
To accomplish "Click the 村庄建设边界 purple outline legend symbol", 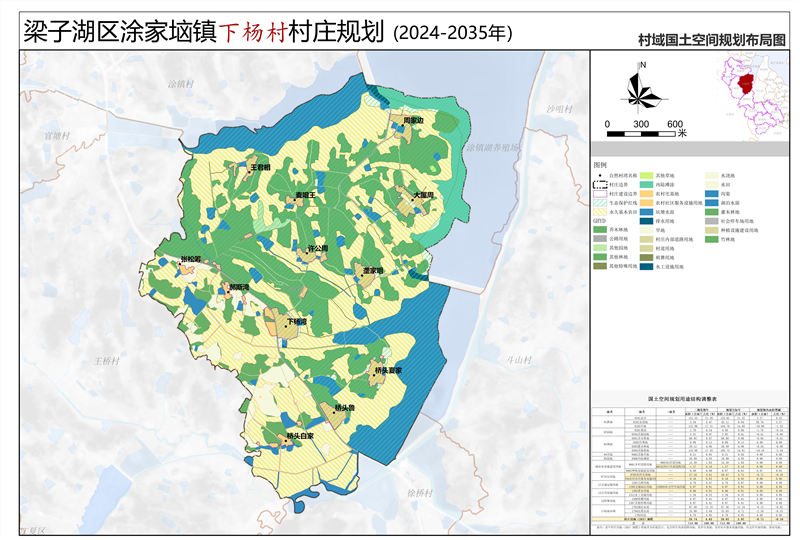I will click(x=600, y=194).
